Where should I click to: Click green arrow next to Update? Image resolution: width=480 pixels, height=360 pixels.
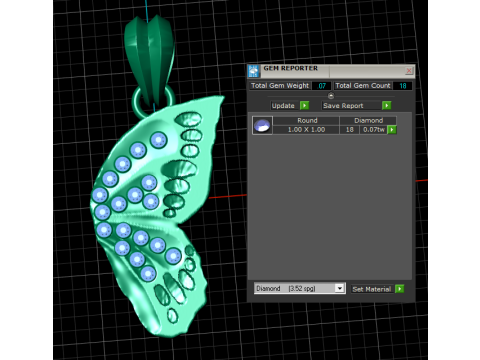[304, 106]
